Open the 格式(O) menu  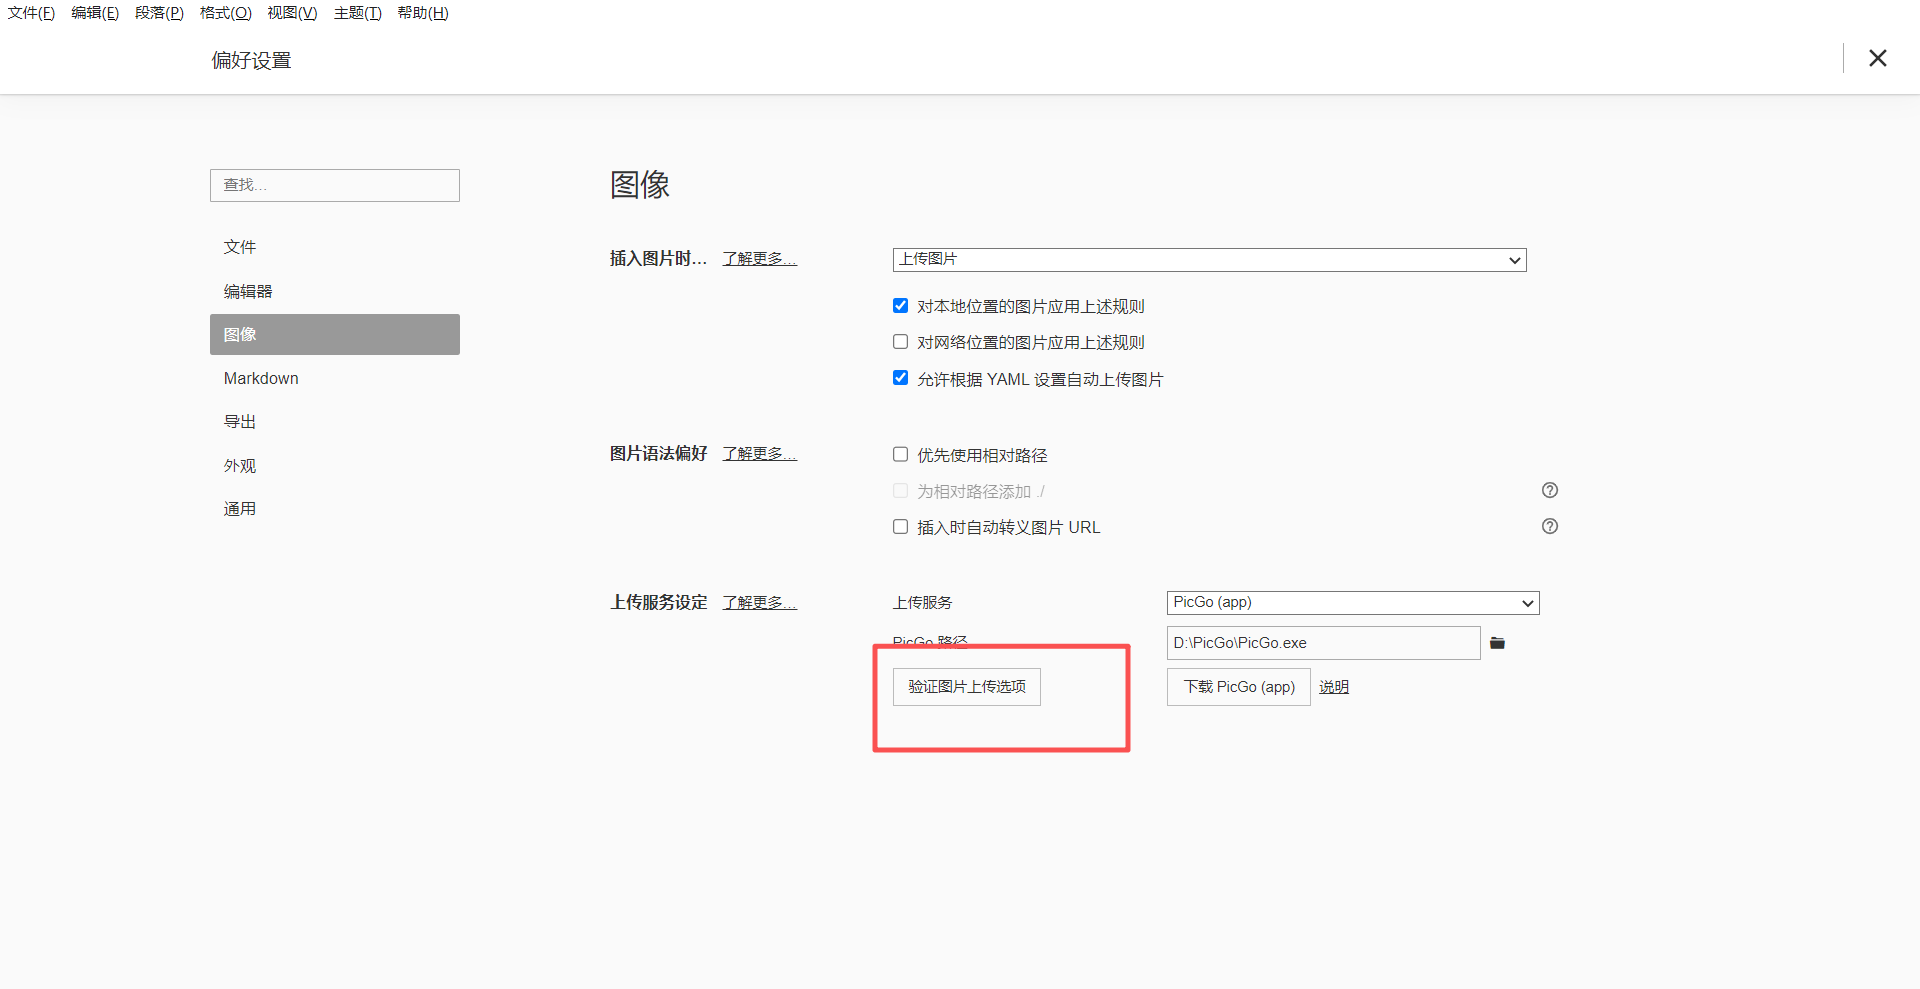225,13
